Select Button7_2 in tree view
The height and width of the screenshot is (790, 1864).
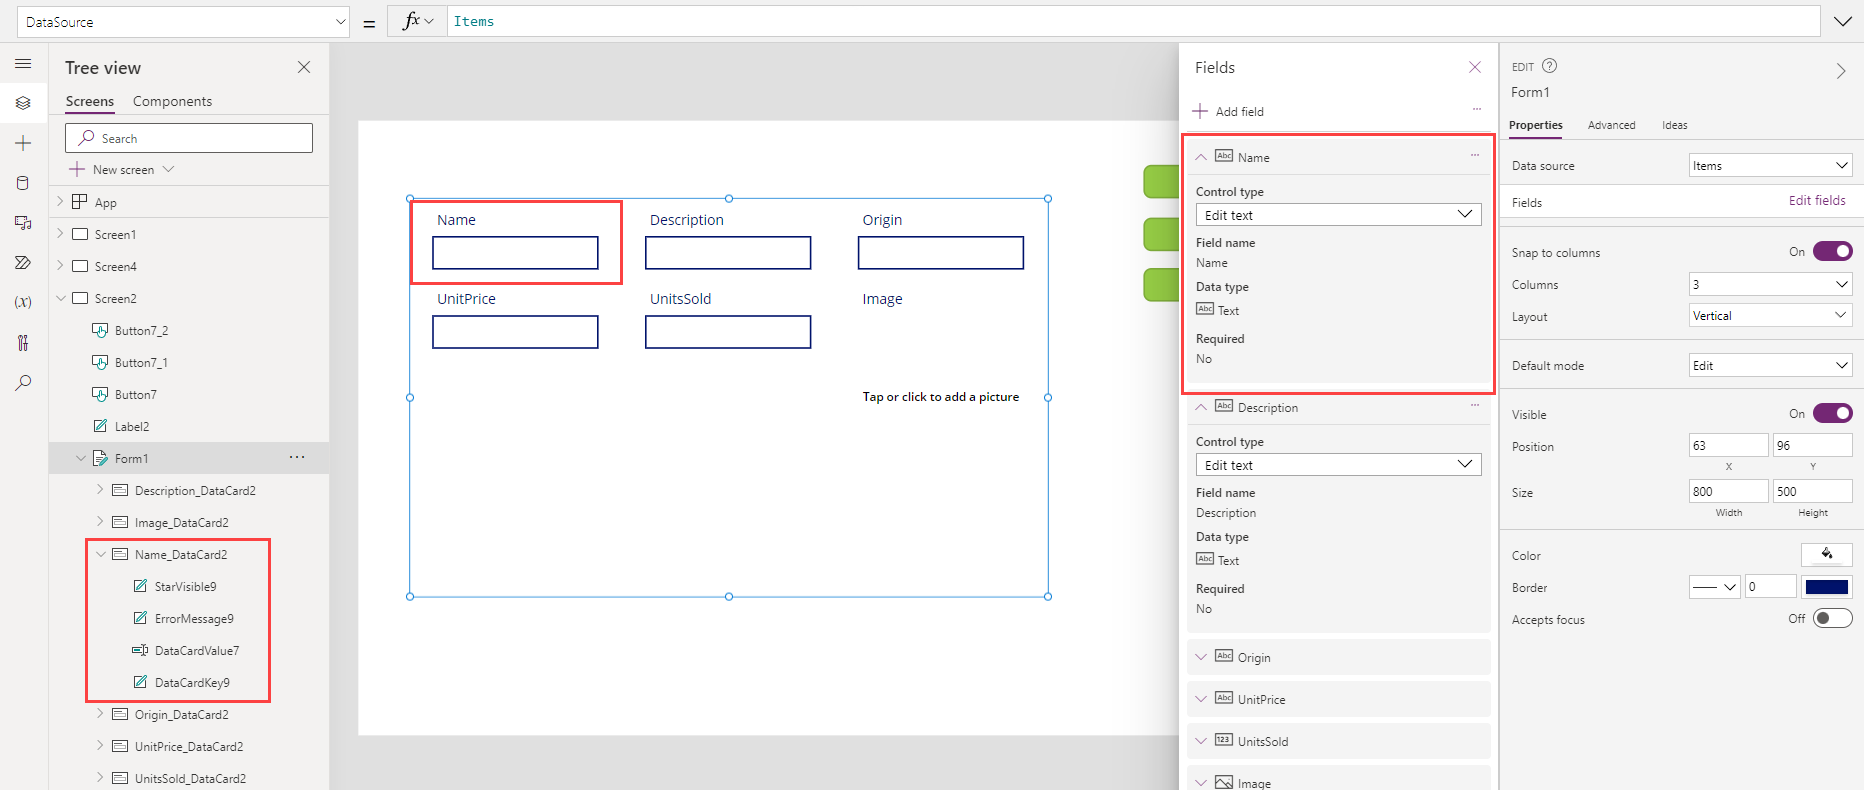(x=141, y=331)
